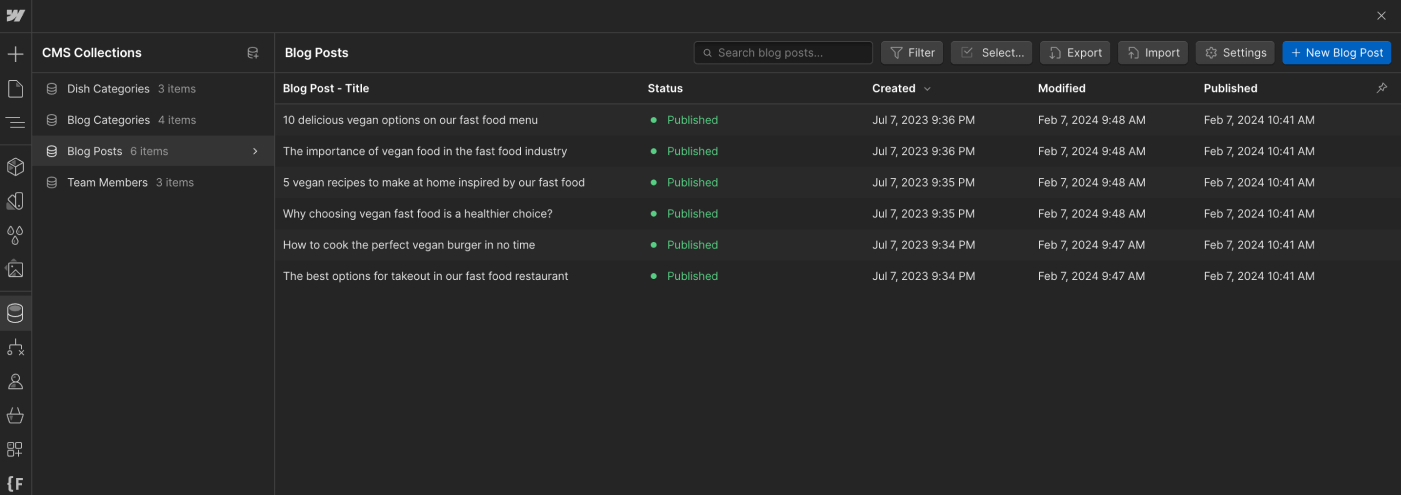Select the CMS database icon in sidebar
This screenshot has height=495, width=1401.
pyautogui.click(x=15, y=313)
